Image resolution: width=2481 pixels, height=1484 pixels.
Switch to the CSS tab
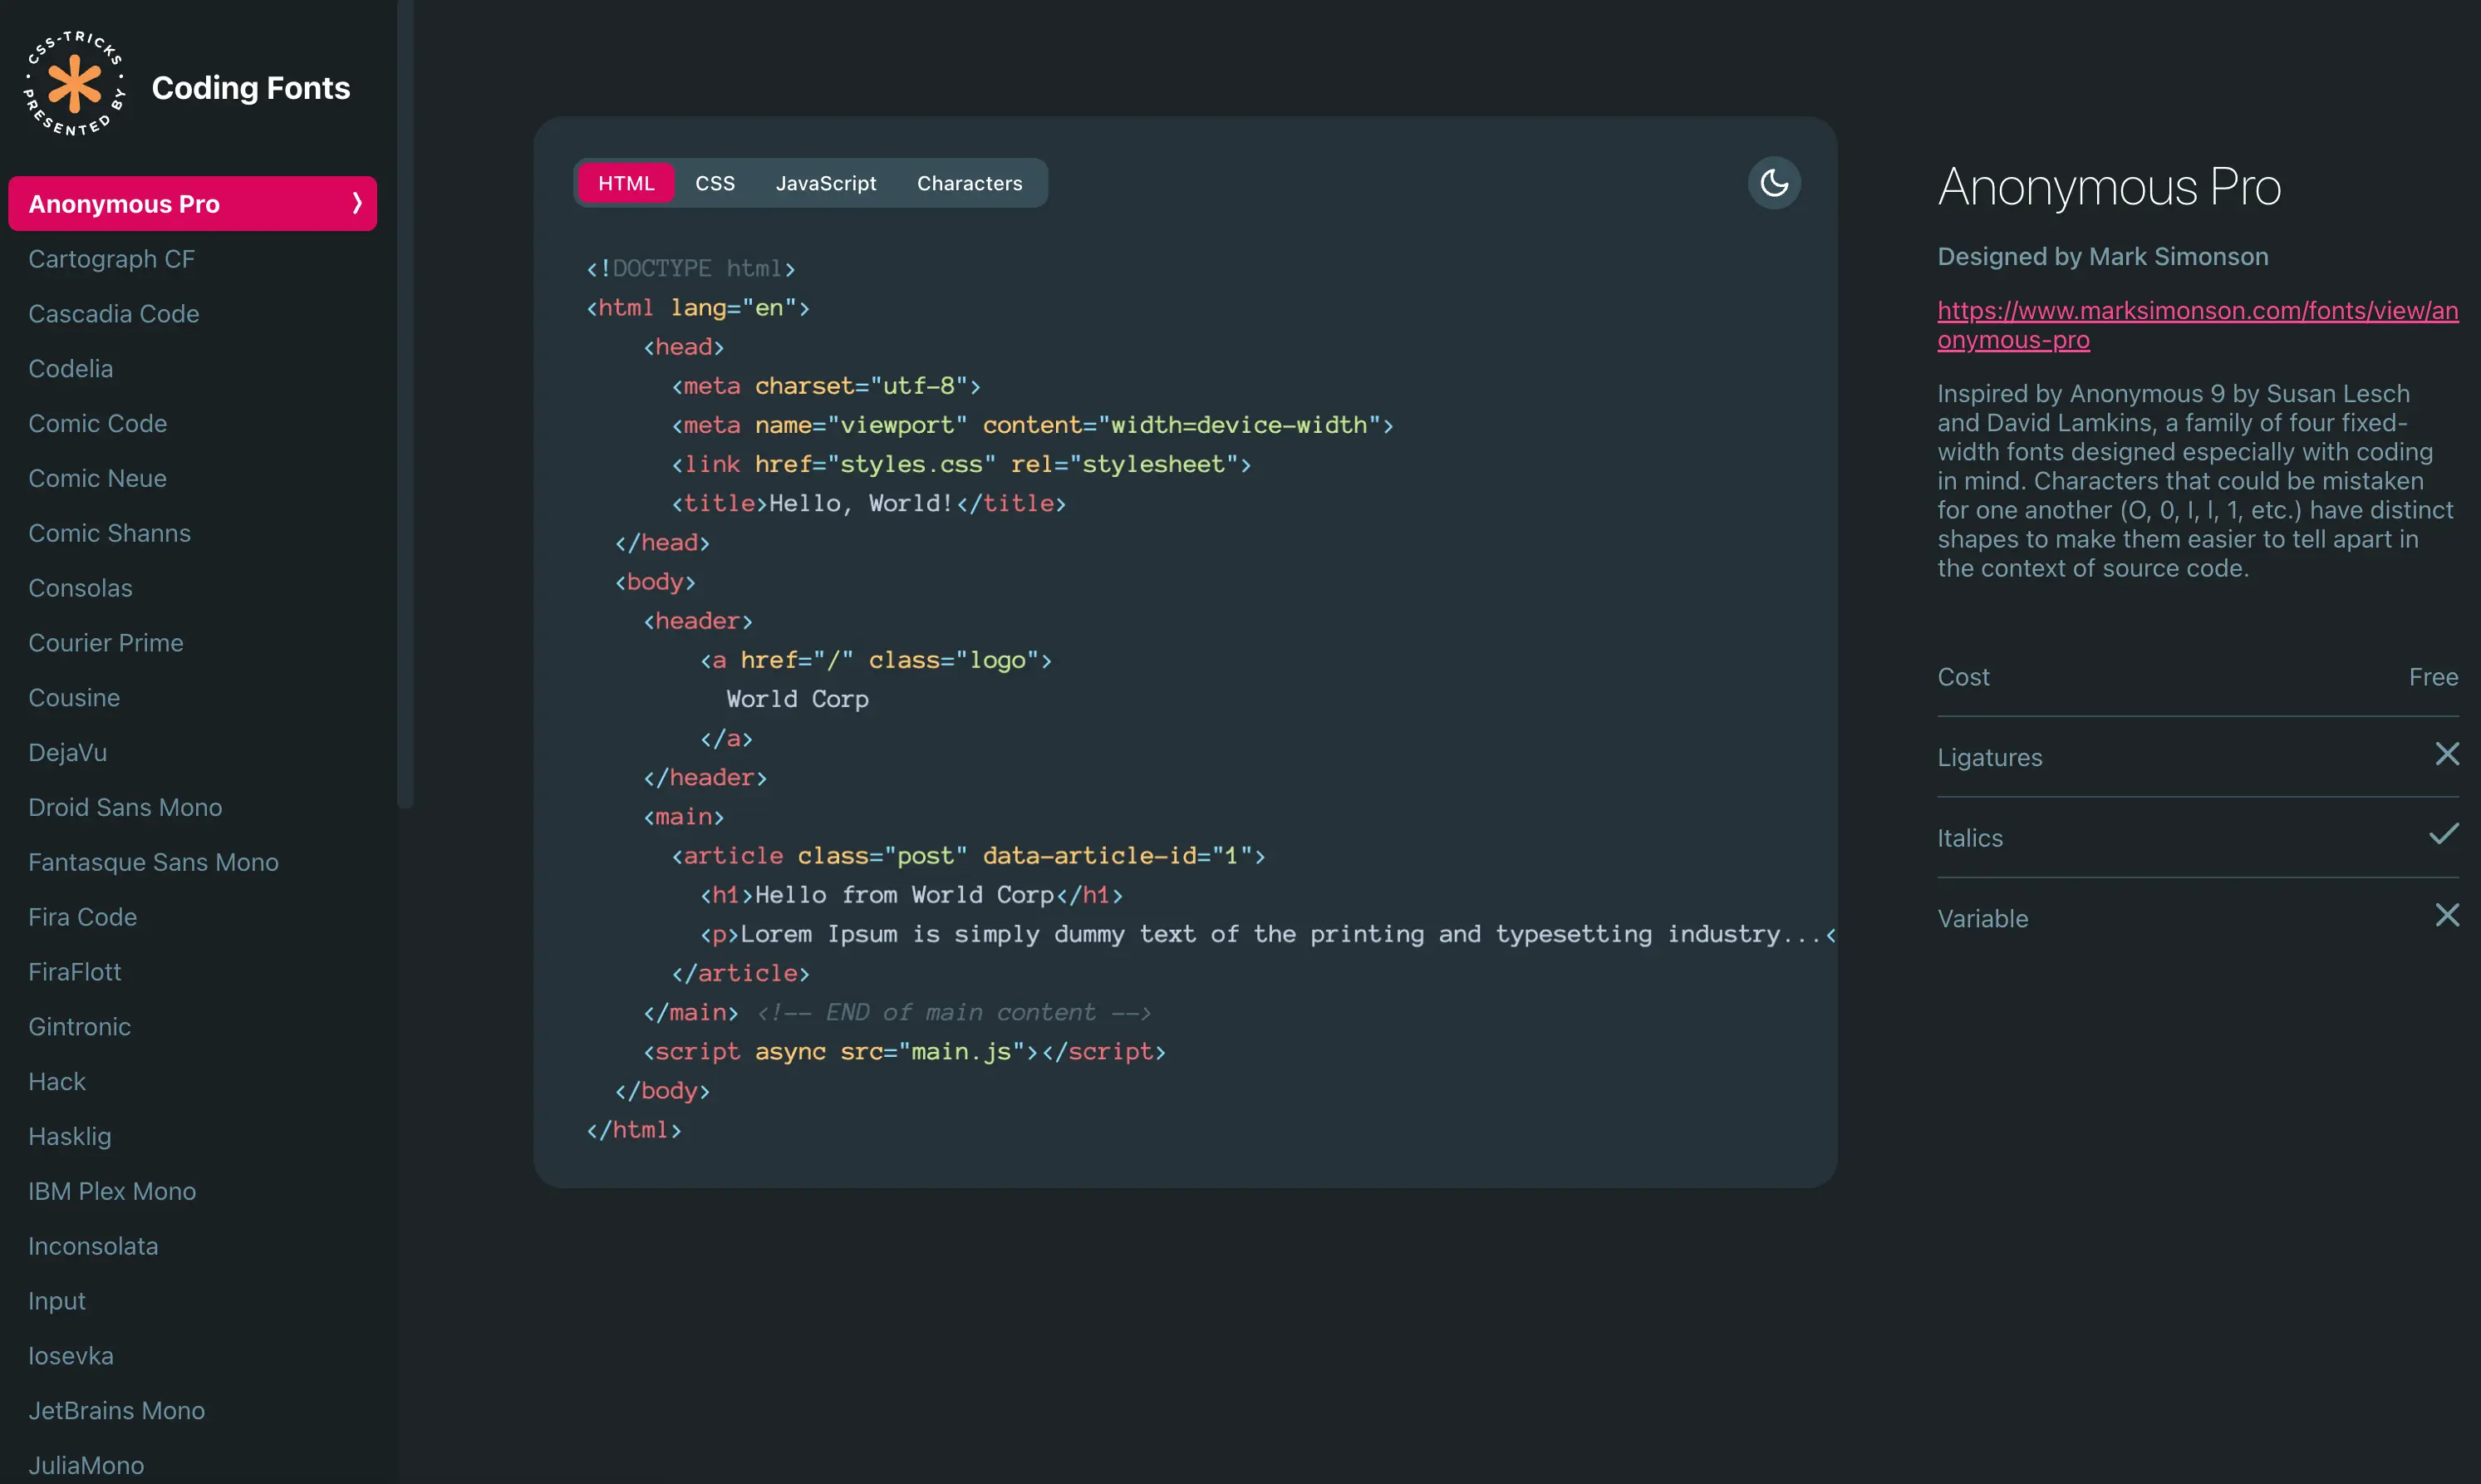(714, 184)
